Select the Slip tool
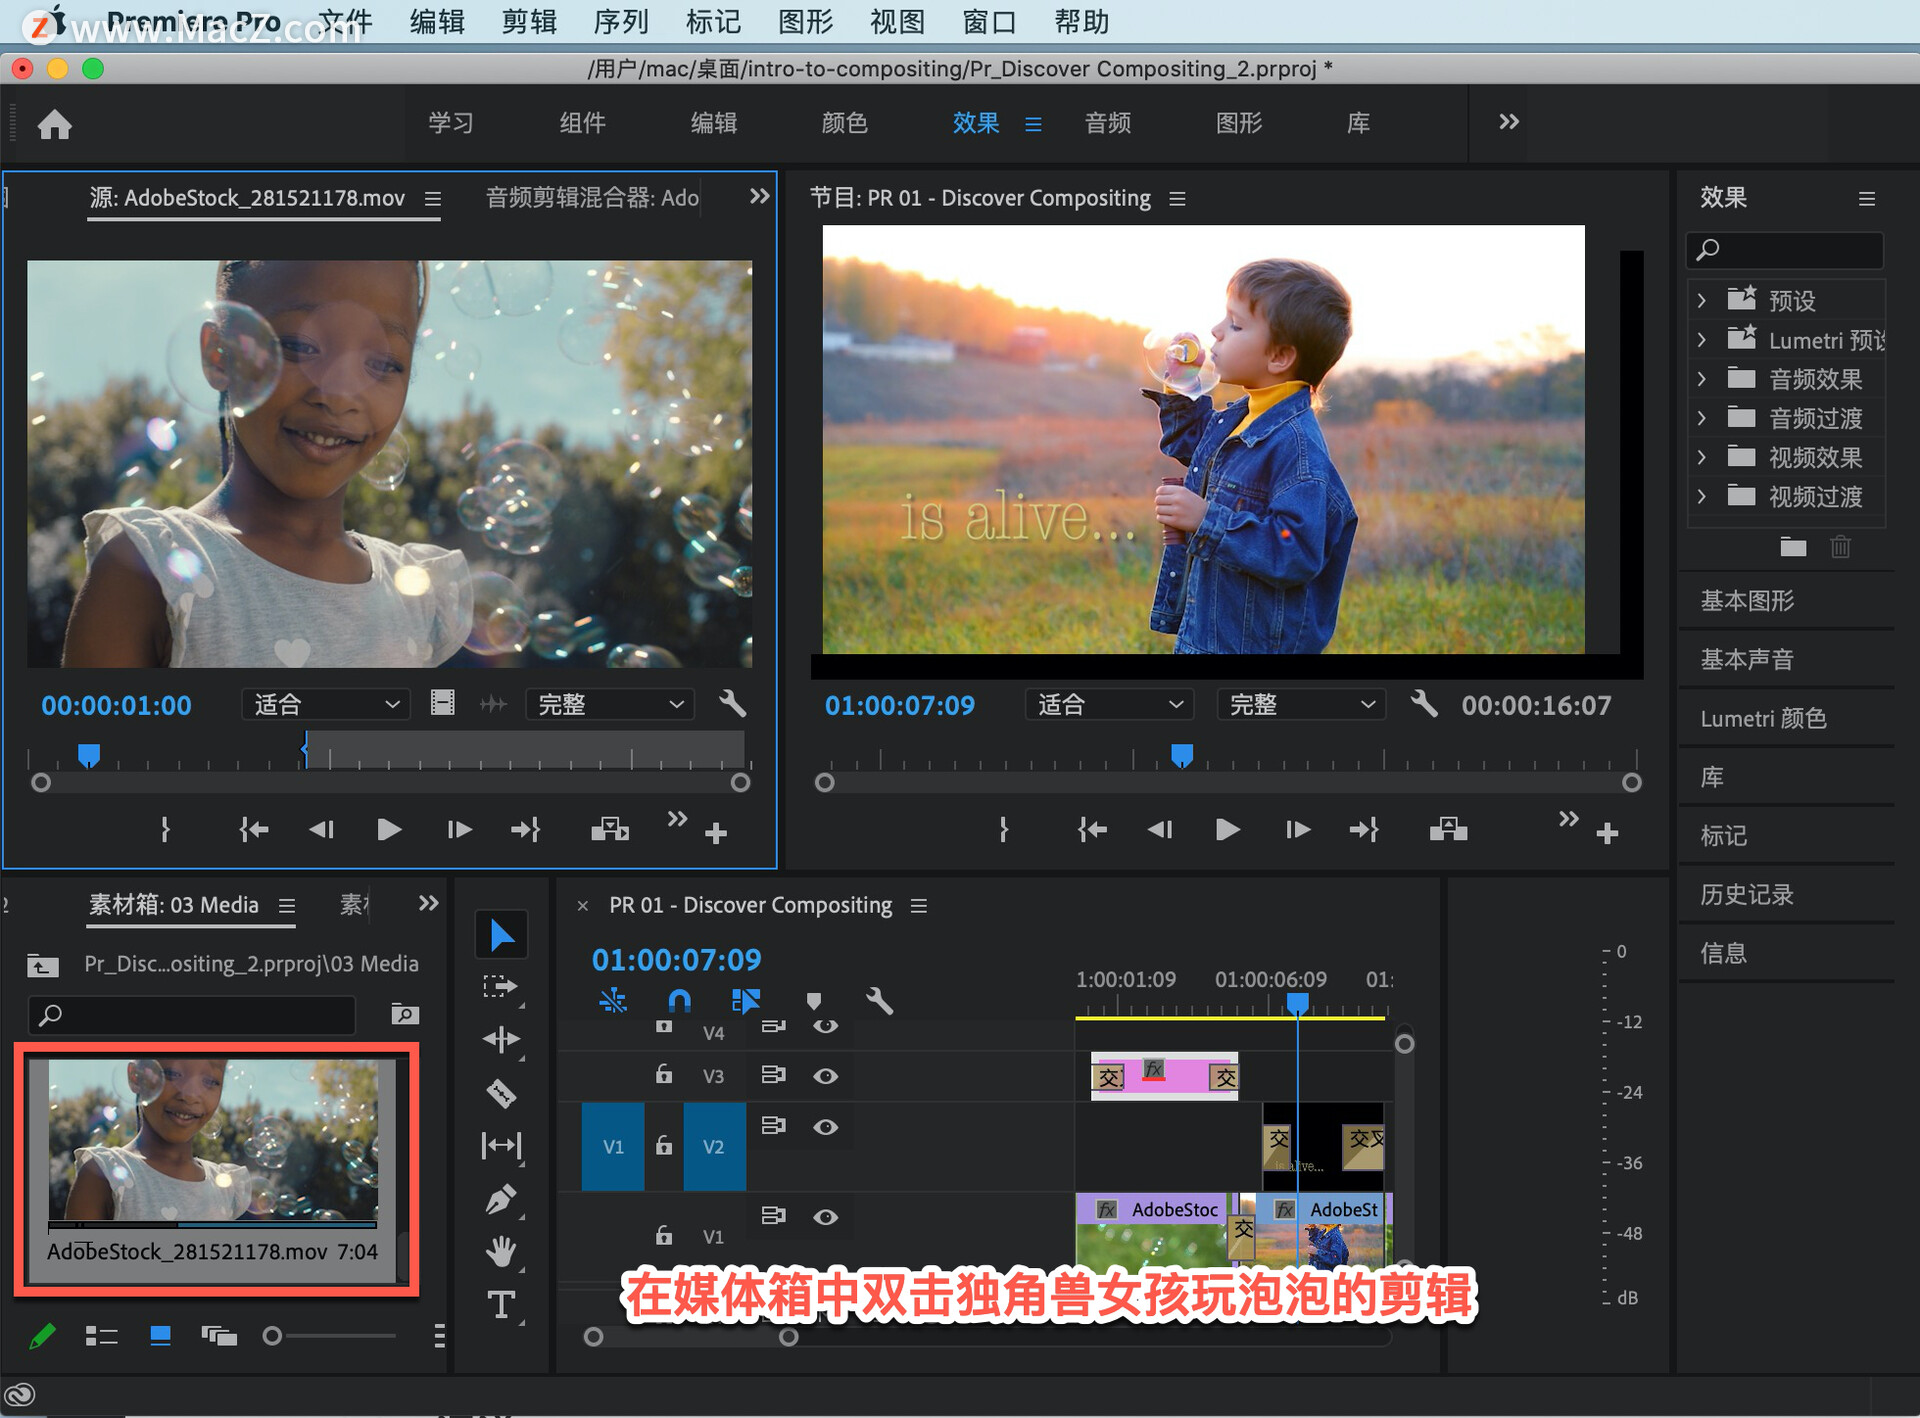Screen dimensions: 1920x1418 coord(501,1146)
